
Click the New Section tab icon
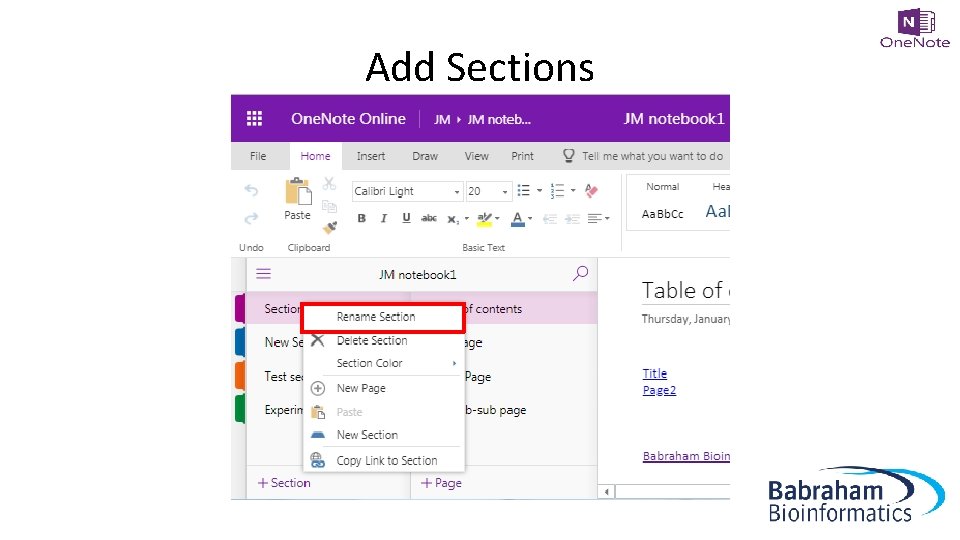318,435
